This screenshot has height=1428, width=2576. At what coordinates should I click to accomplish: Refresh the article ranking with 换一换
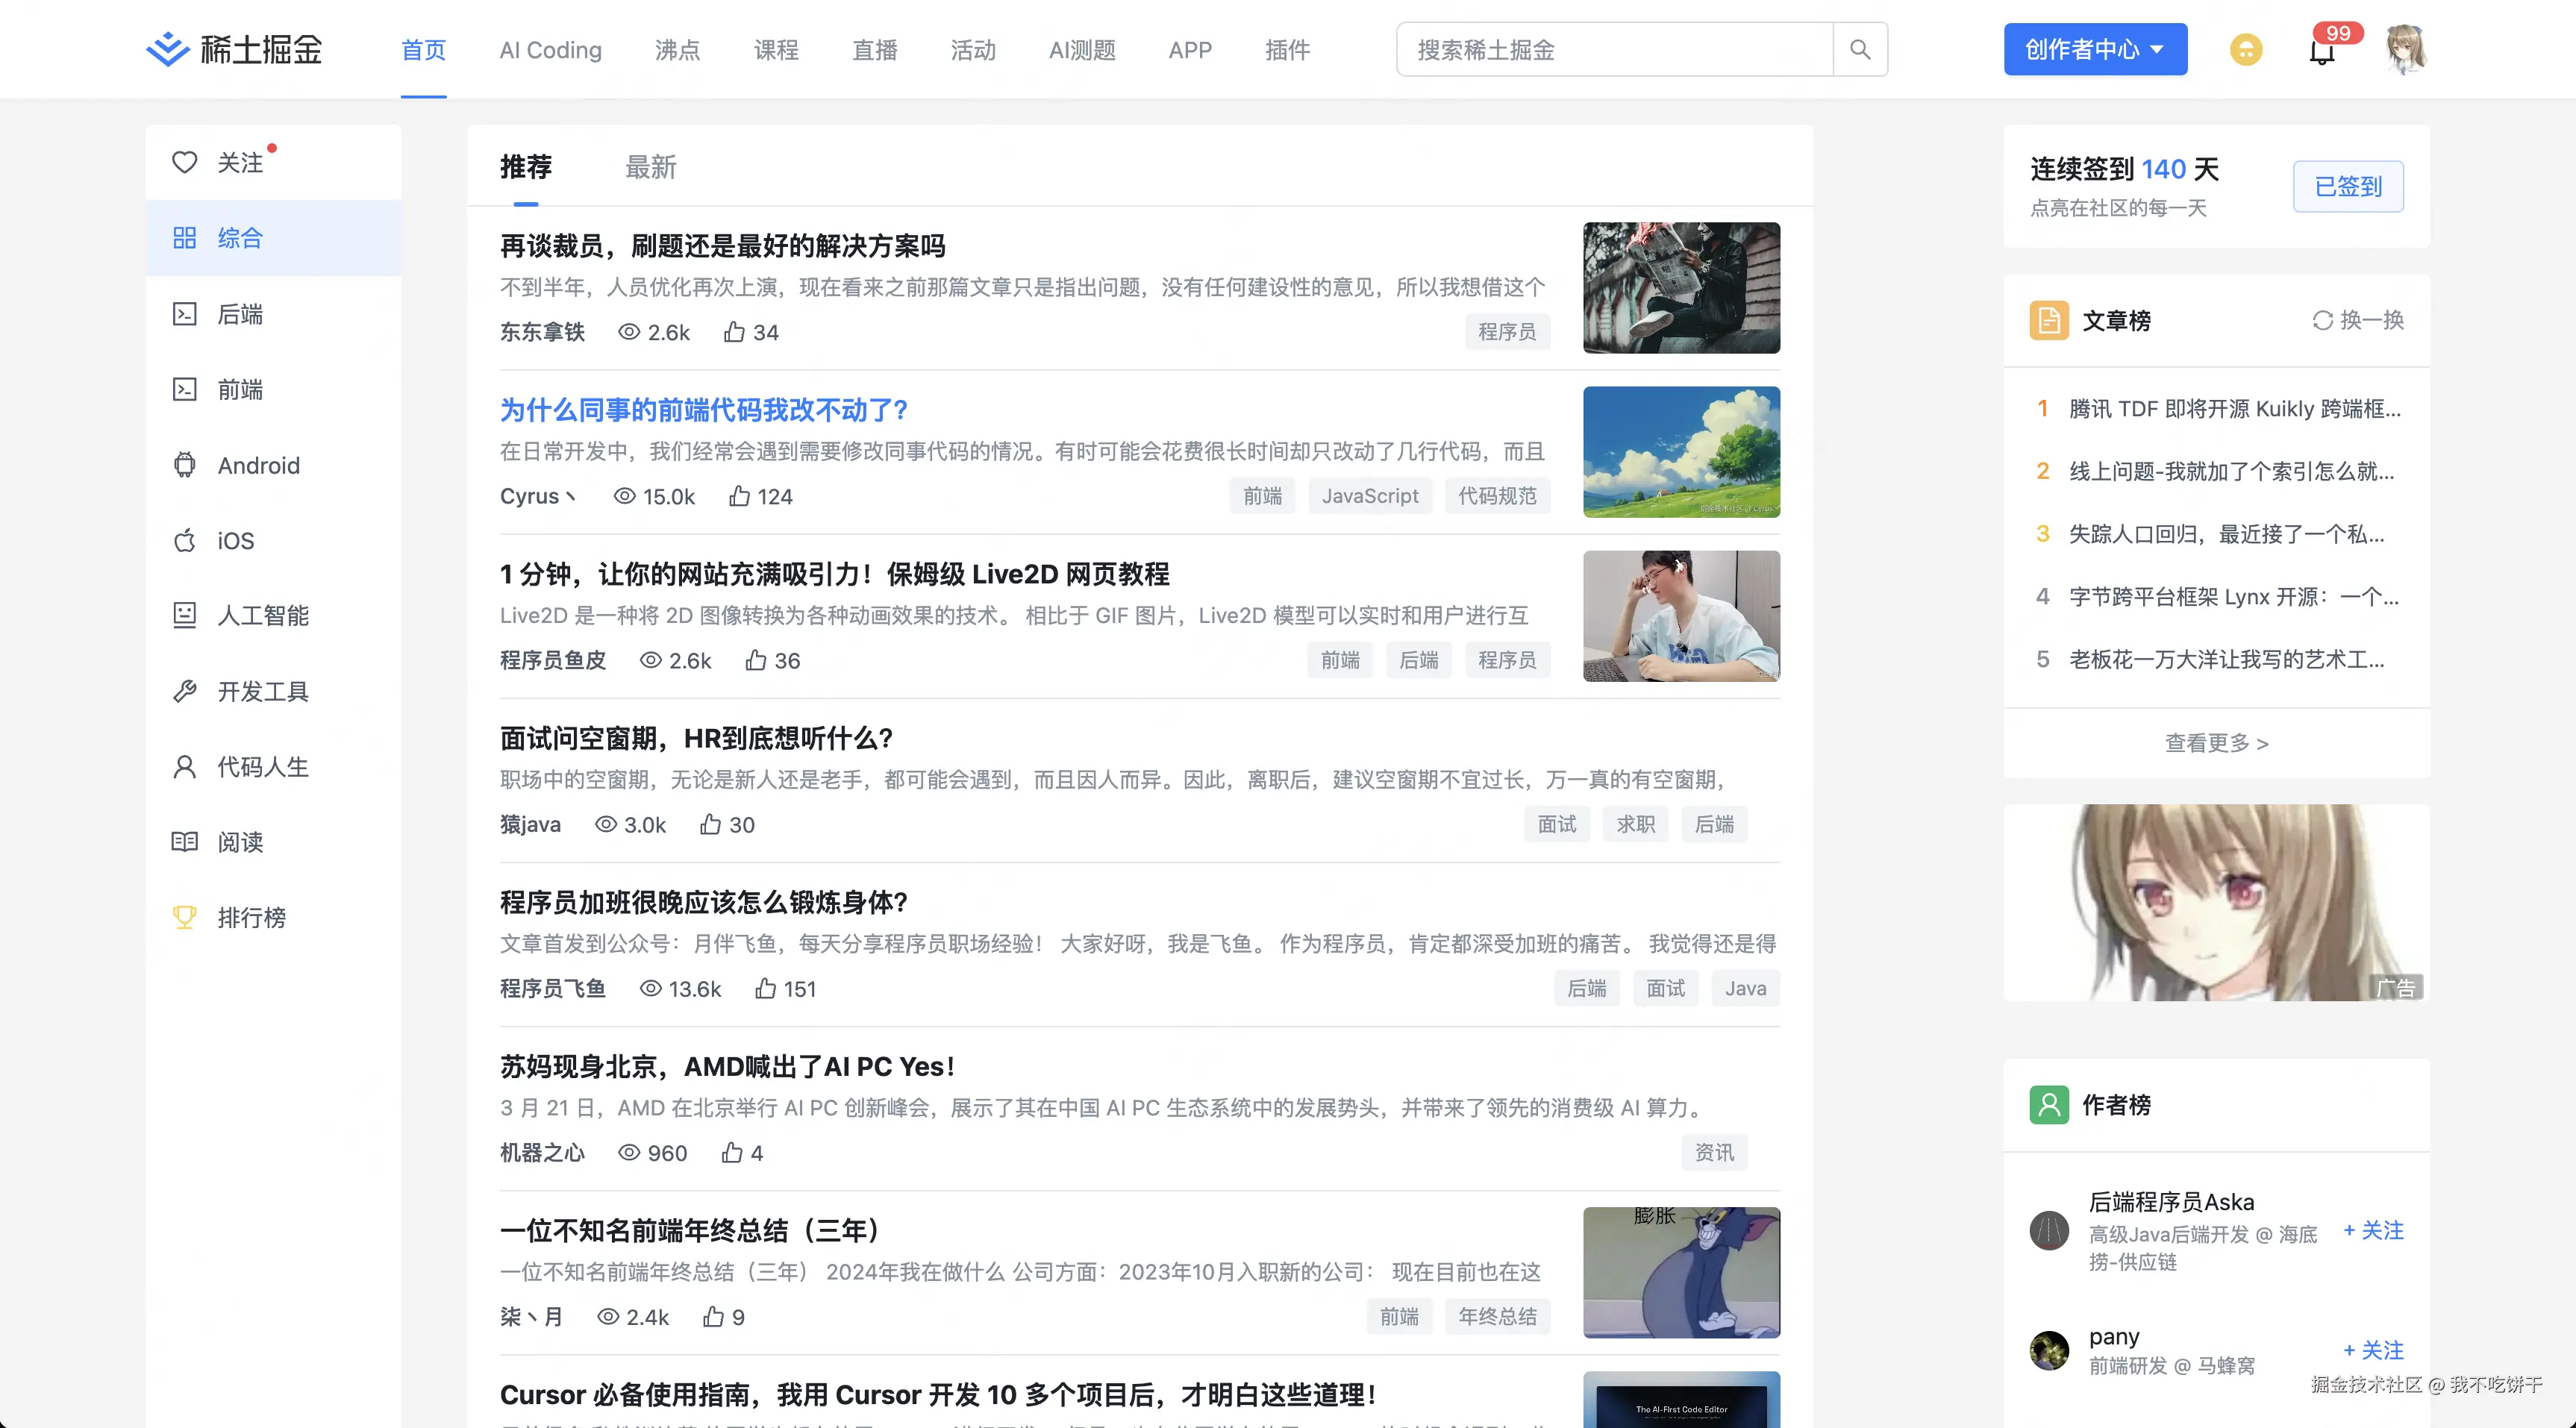point(2358,320)
